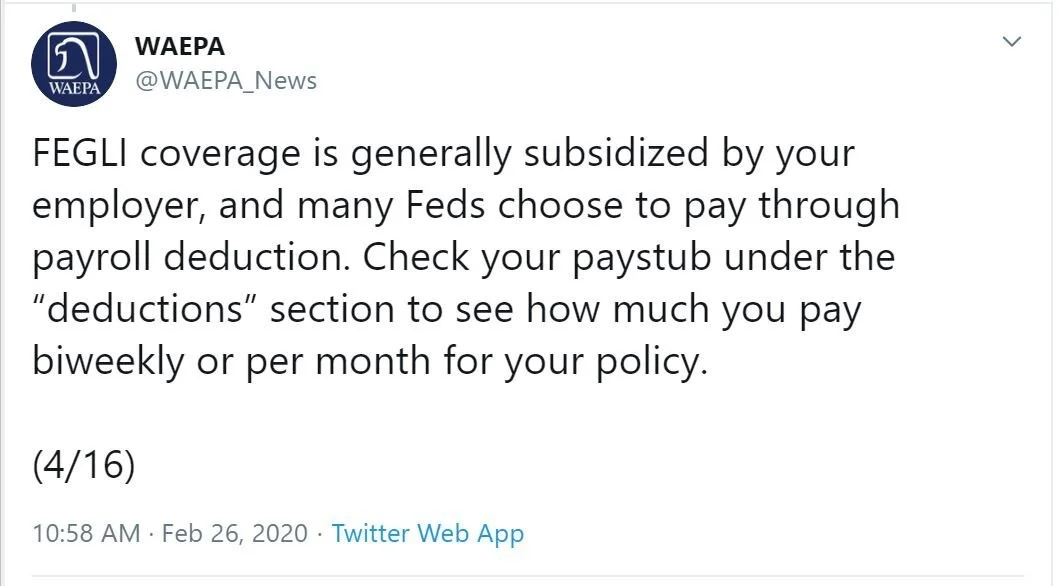This screenshot has height=586, width=1059.
Task: Open the Twitter Web App source link
Action: point(427,533)
